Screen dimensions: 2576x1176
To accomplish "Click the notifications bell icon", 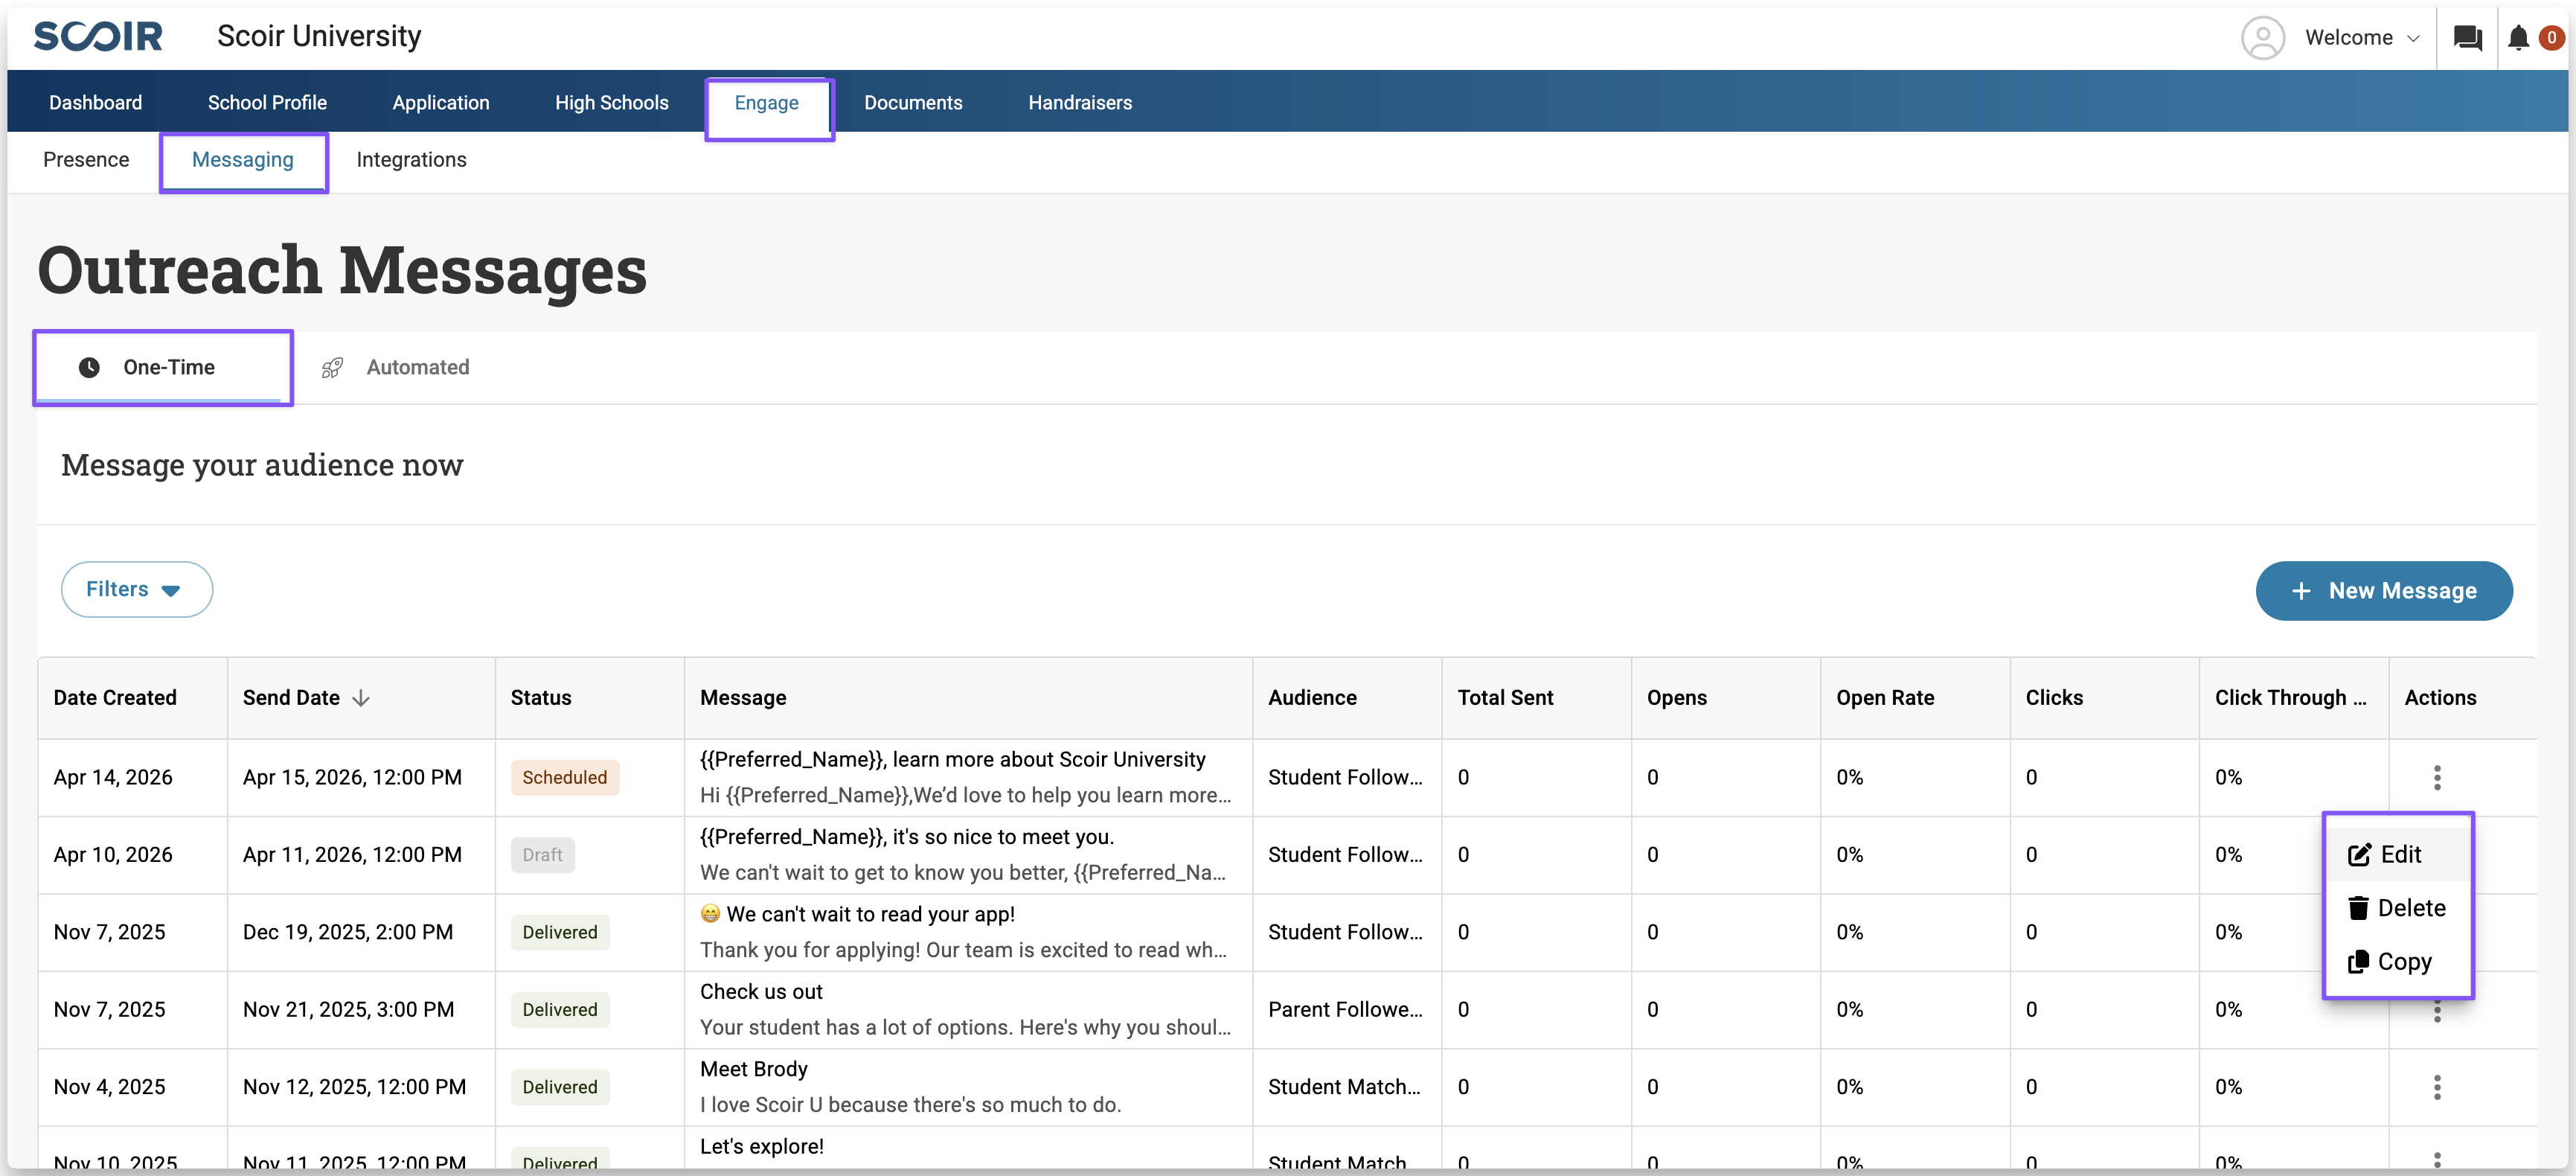I will tap(2518, 38).
